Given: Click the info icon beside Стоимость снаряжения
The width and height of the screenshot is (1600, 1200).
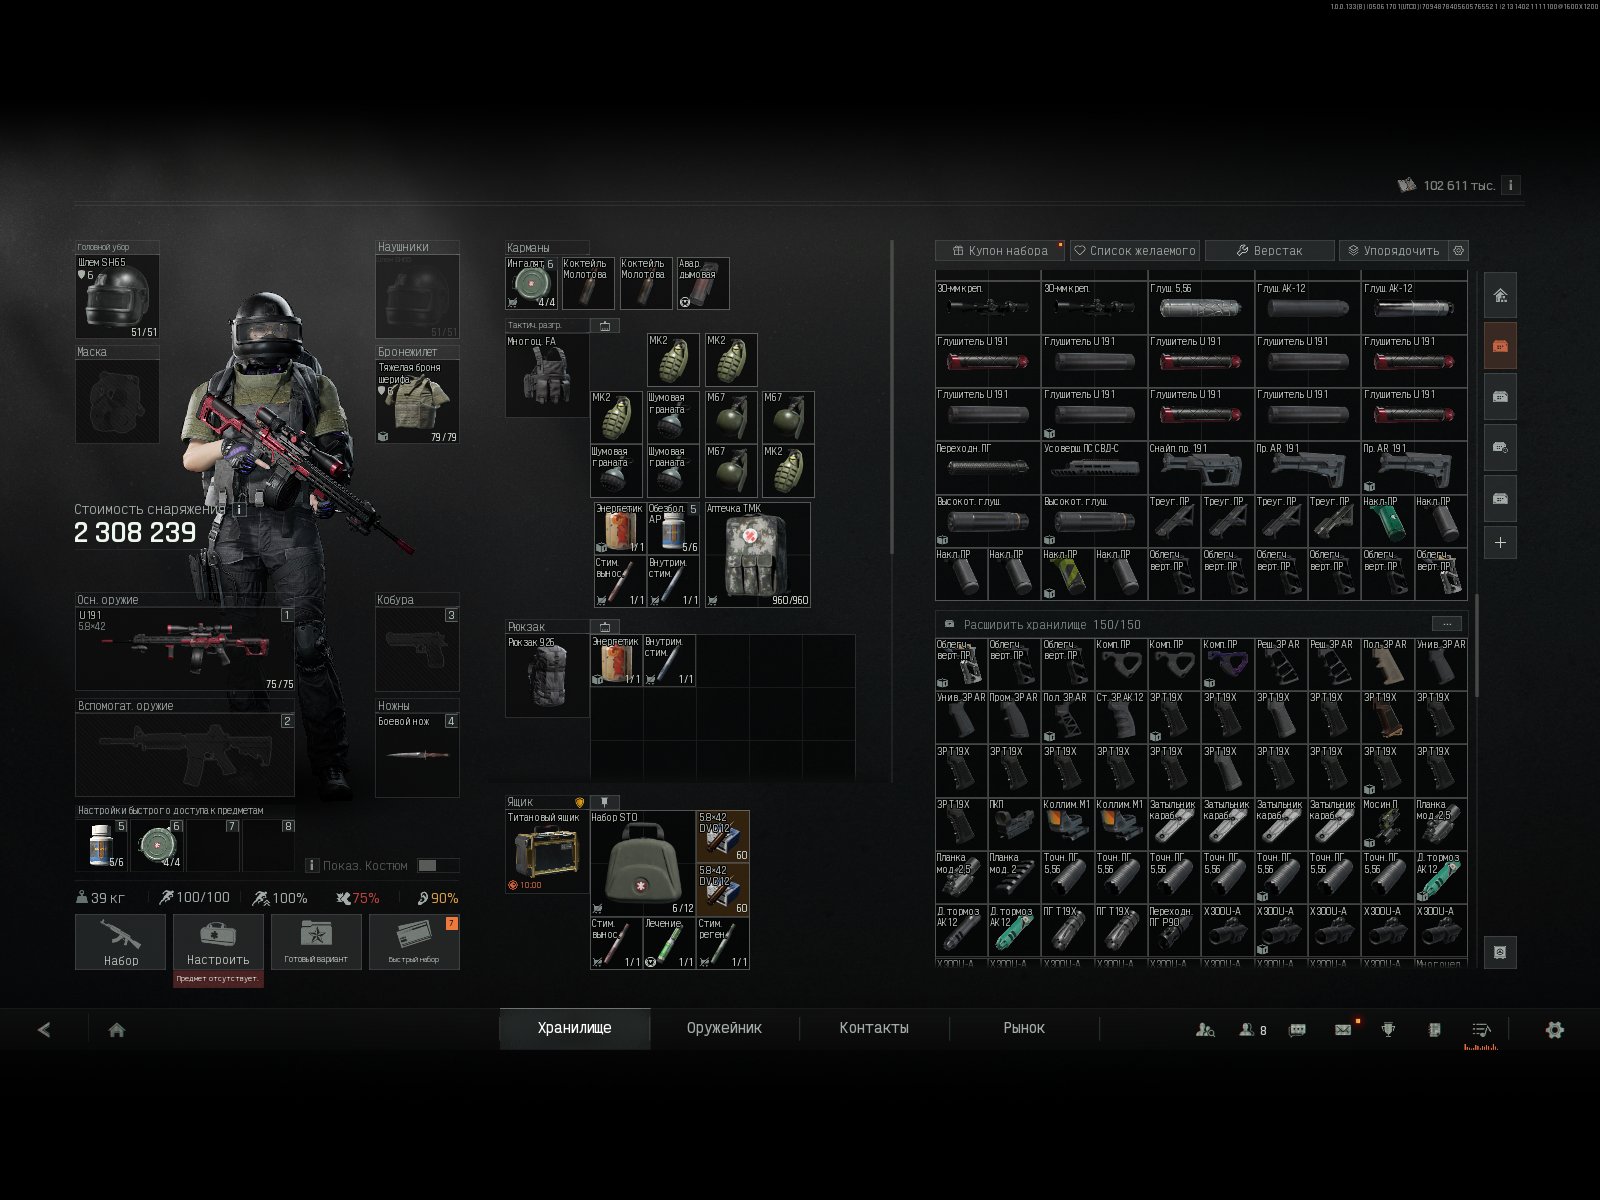Looking at the screenshot, I should [x=240, y=509].
